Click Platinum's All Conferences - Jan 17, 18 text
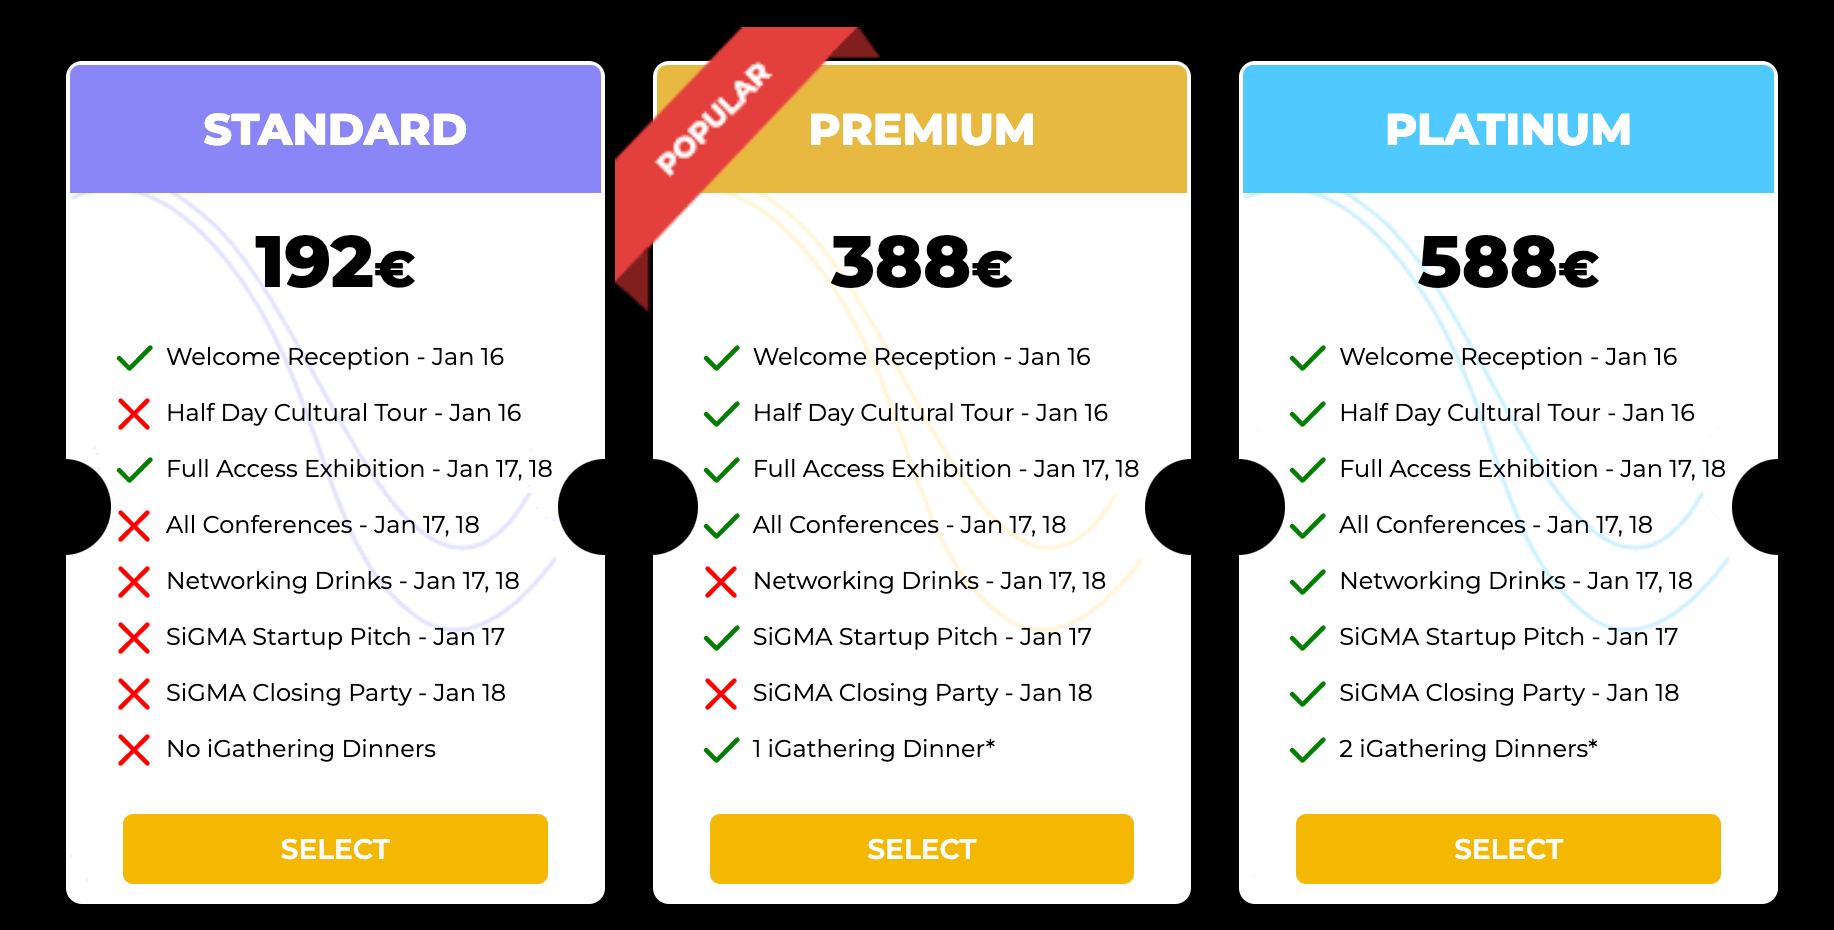This screenshot has width=1834, height=930. pos(1495,525)
